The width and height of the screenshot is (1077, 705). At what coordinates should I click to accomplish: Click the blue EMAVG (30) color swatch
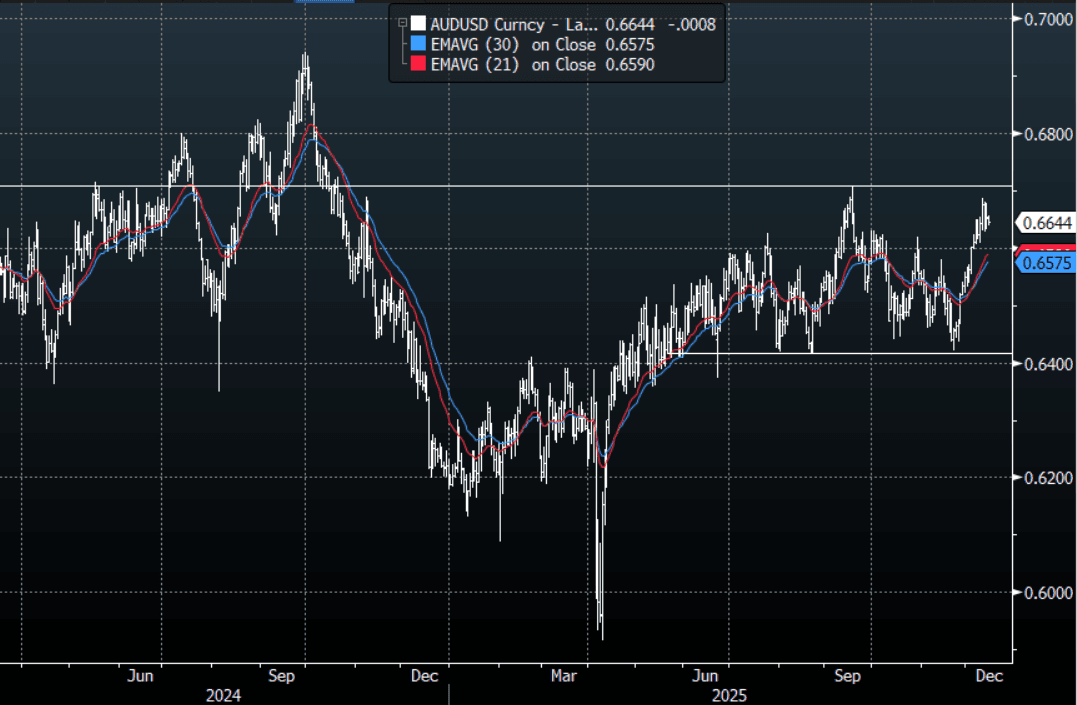tap(418, 44)
